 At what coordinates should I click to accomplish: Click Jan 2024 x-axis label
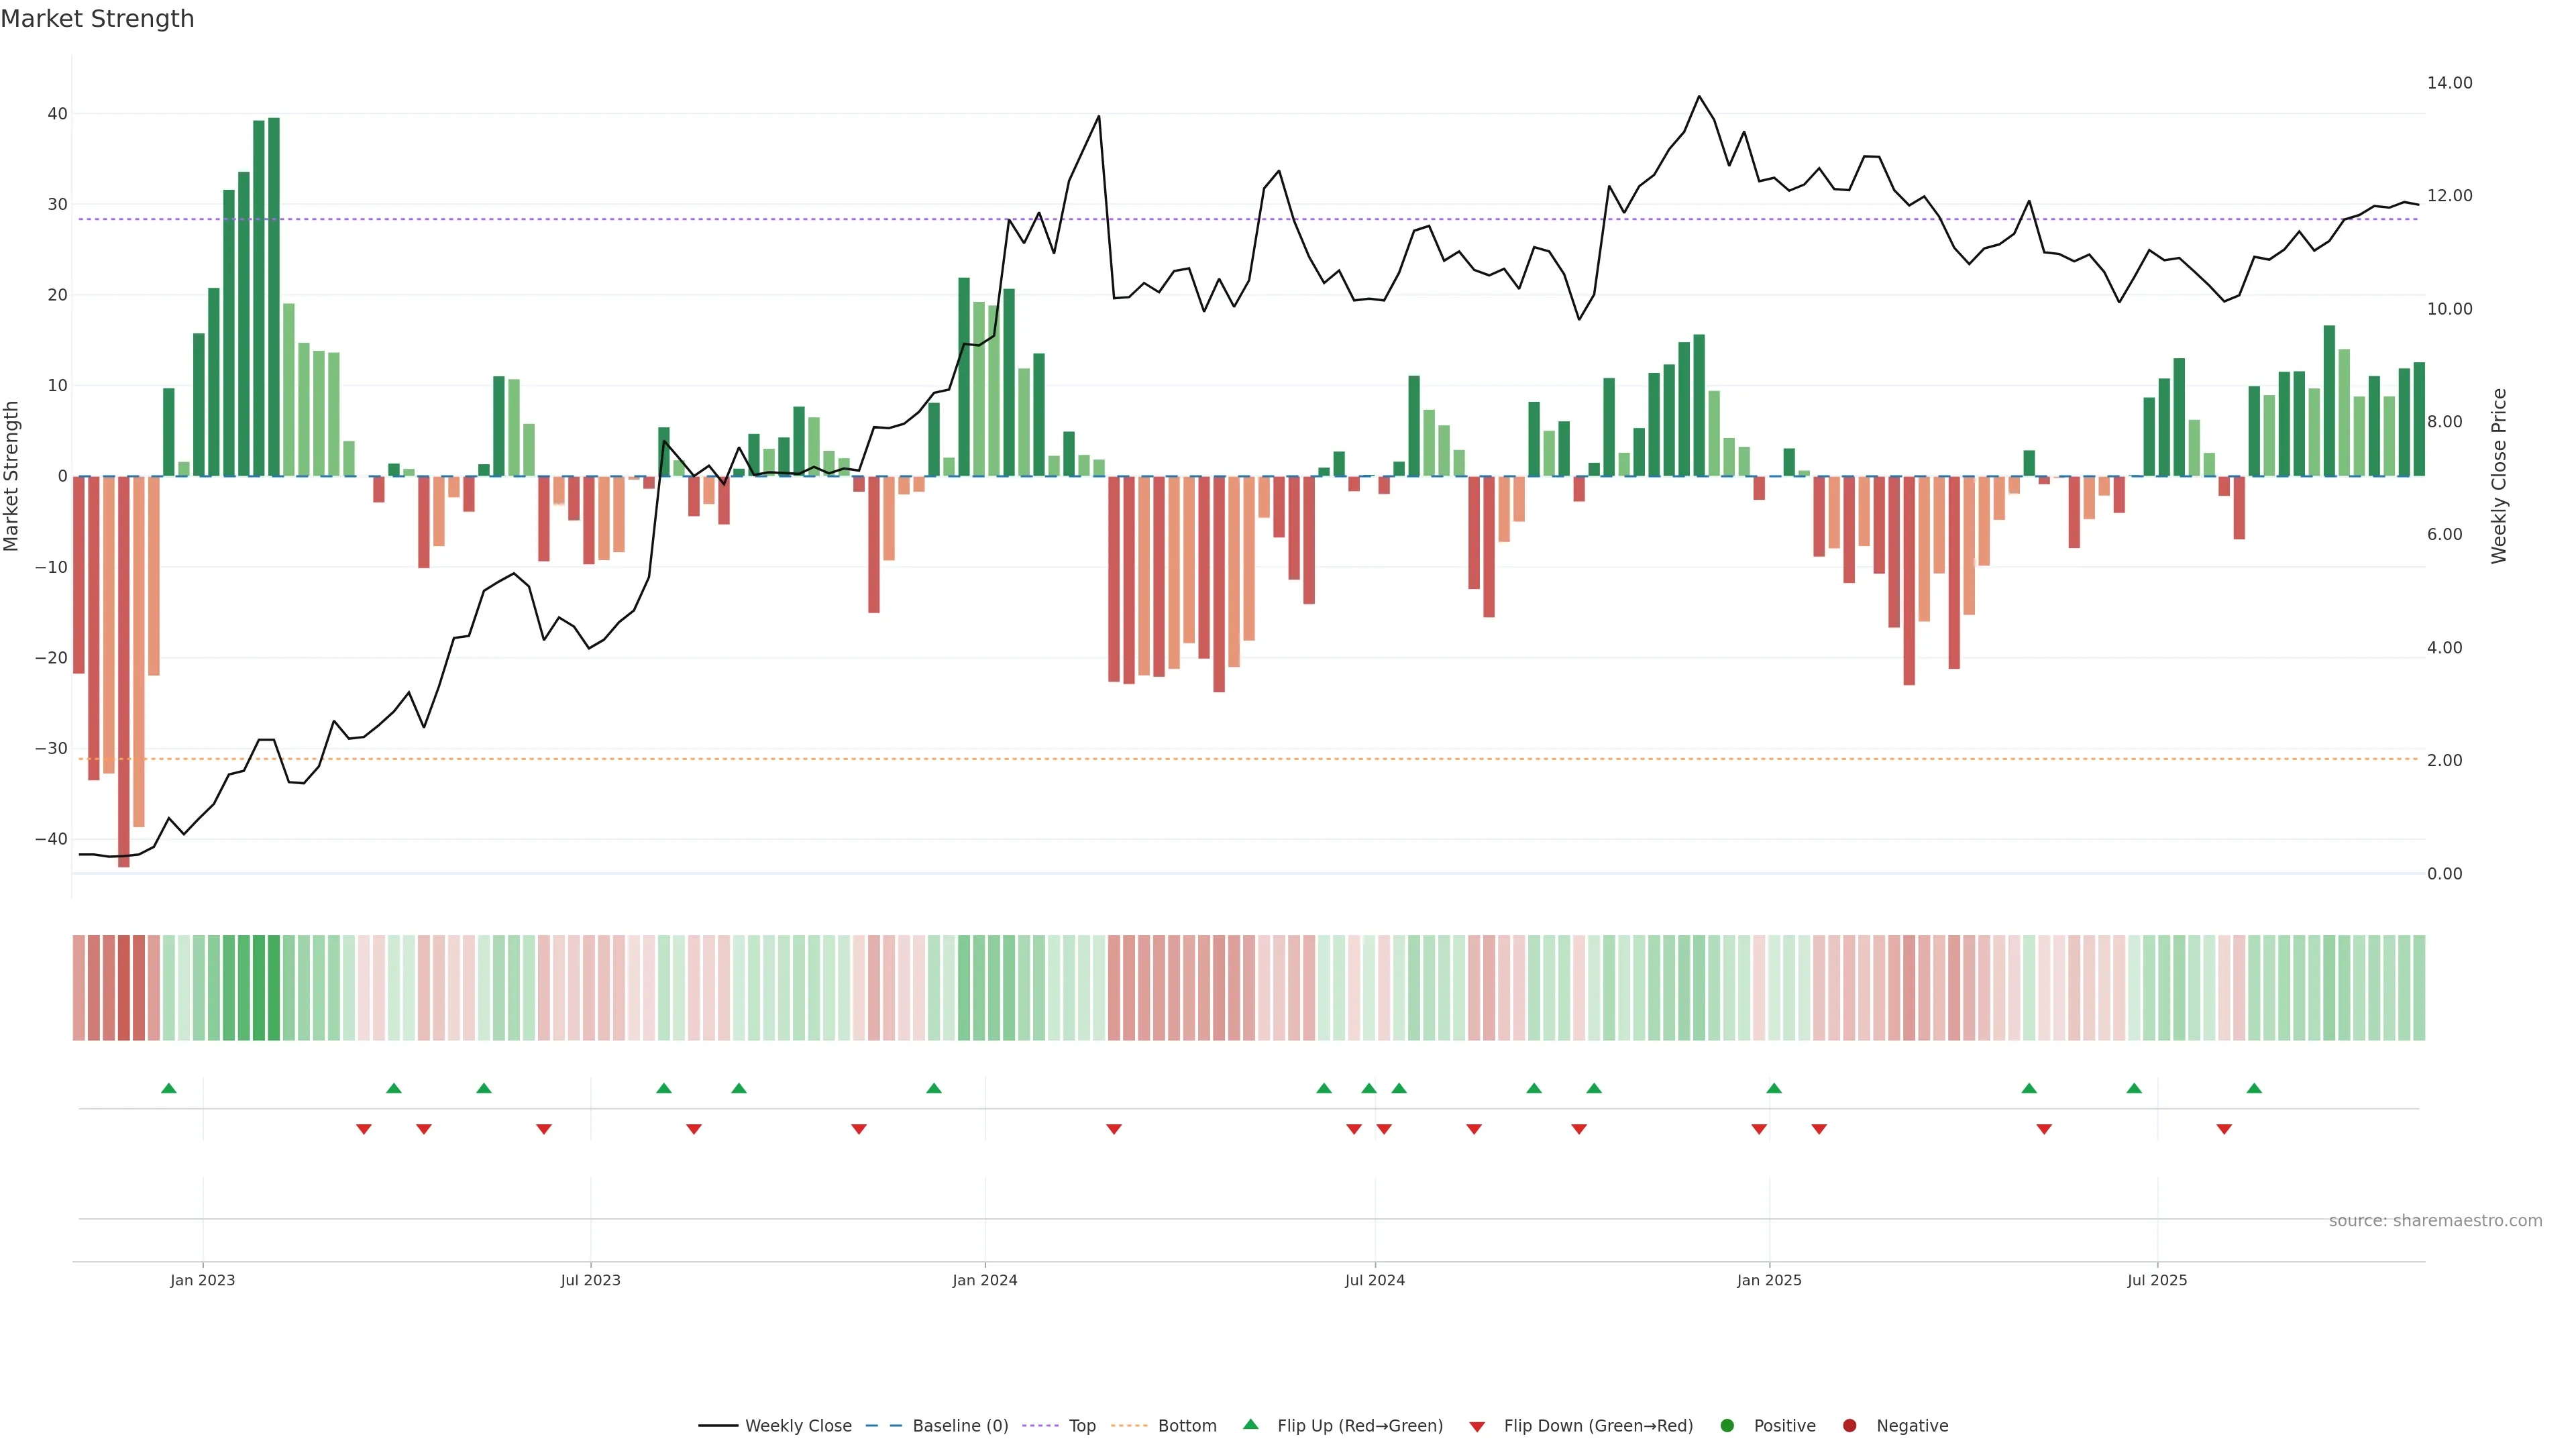pyautogui.click(x=984, y=1280)
